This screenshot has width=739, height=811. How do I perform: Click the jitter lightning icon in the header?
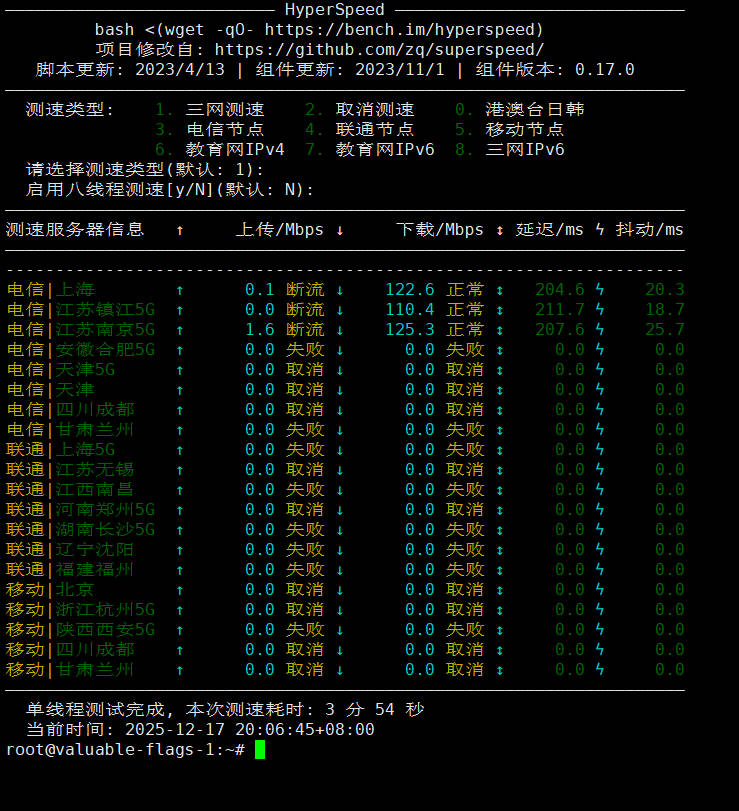coord(600,230)
